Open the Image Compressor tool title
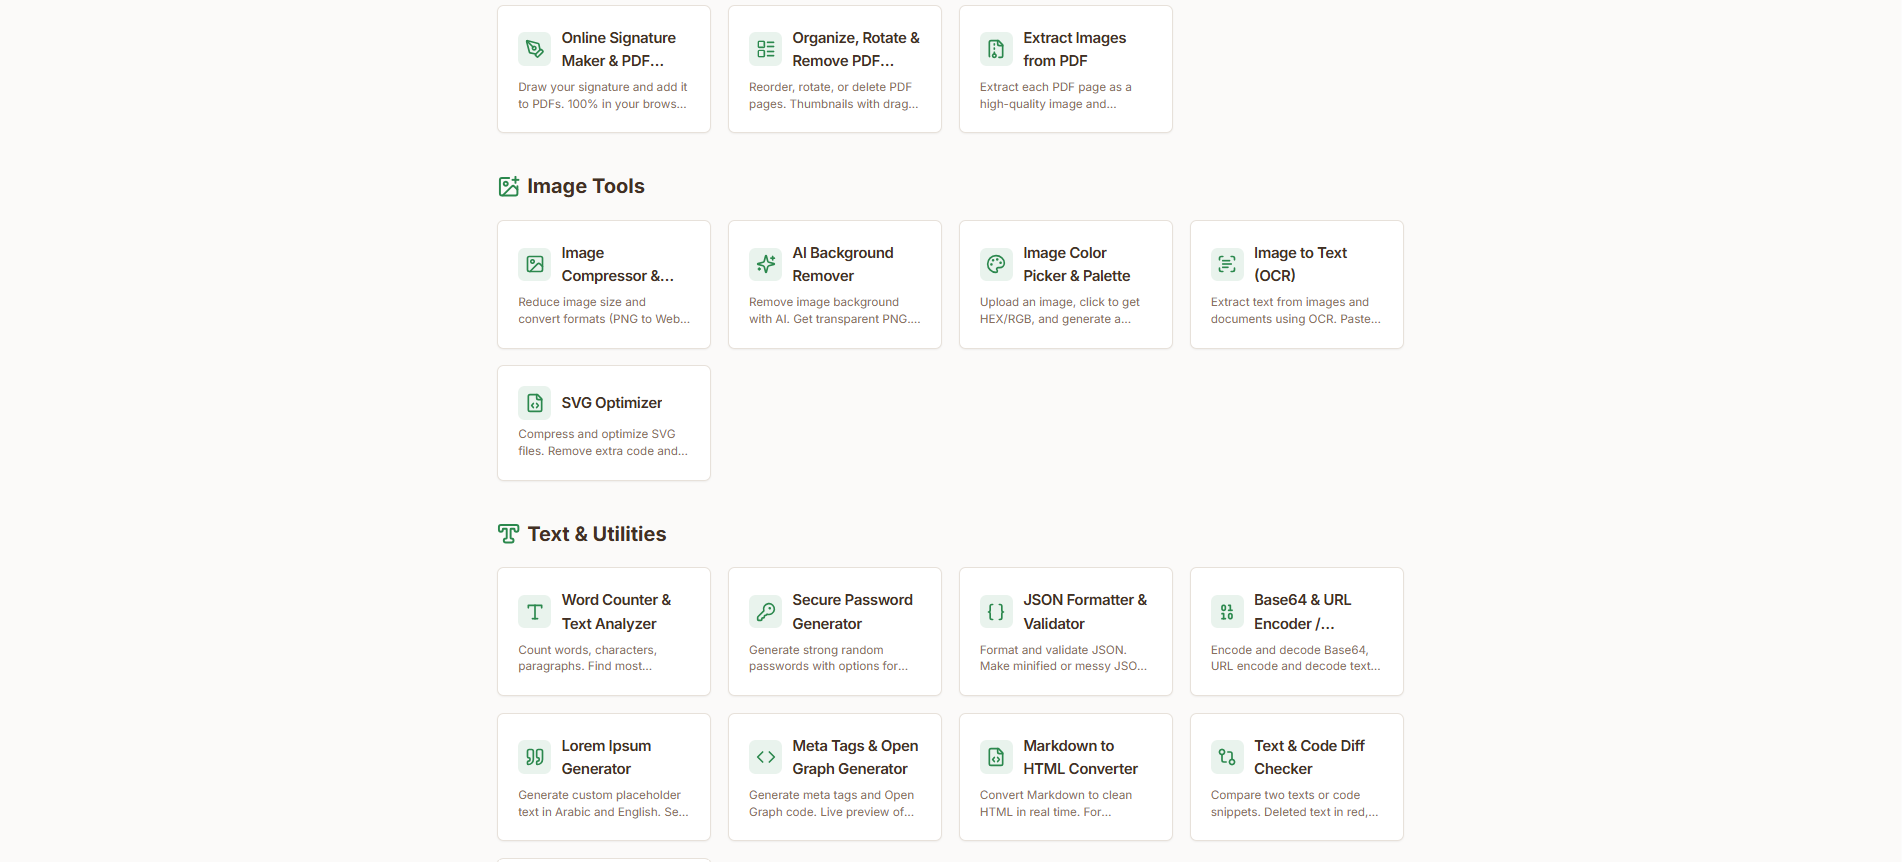The height and width of the screenshot is (862, 1902). pyautogui.click(x=618, y=264)
